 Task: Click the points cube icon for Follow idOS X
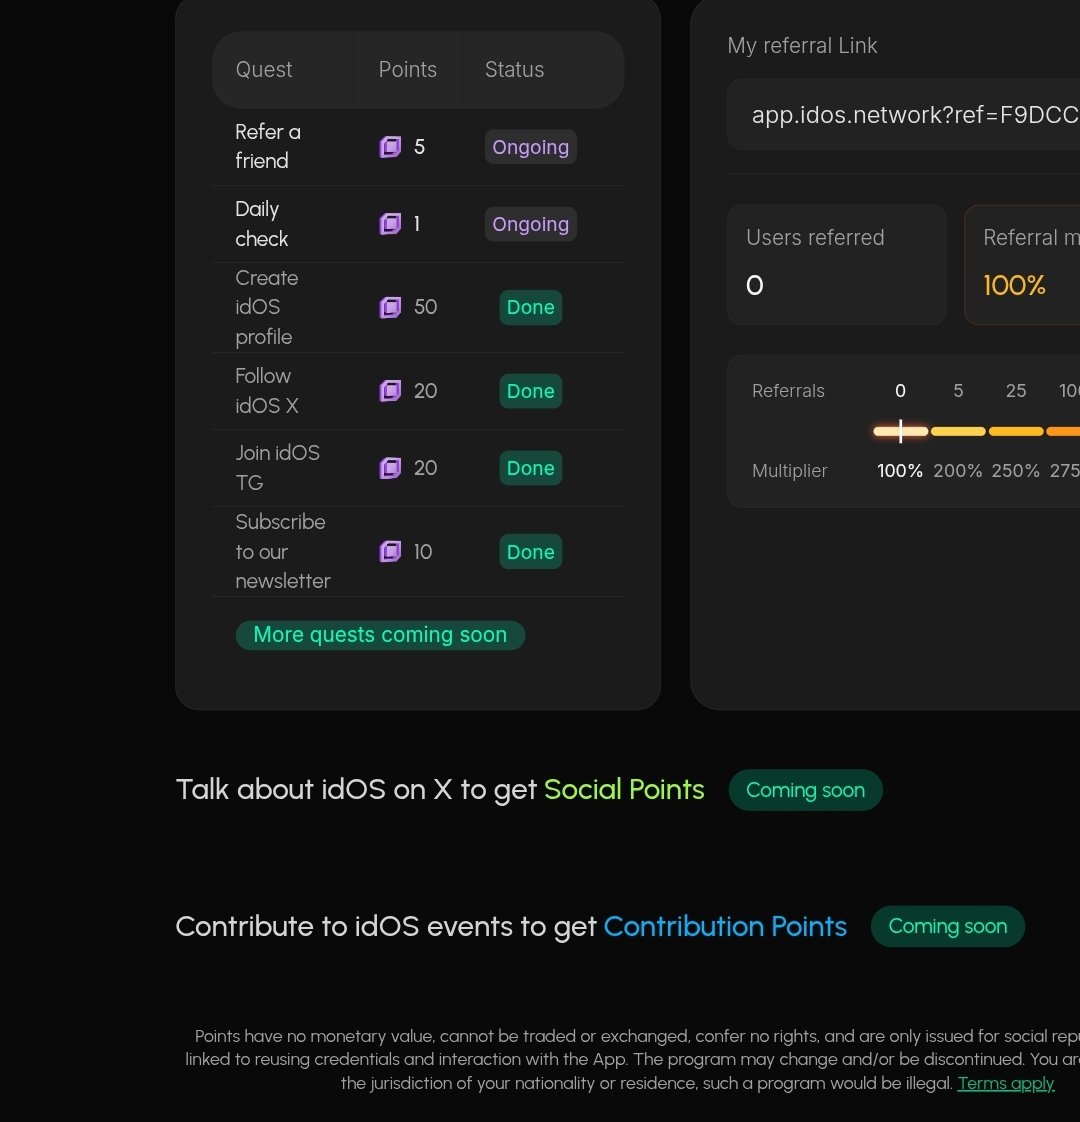coord(390,391)
